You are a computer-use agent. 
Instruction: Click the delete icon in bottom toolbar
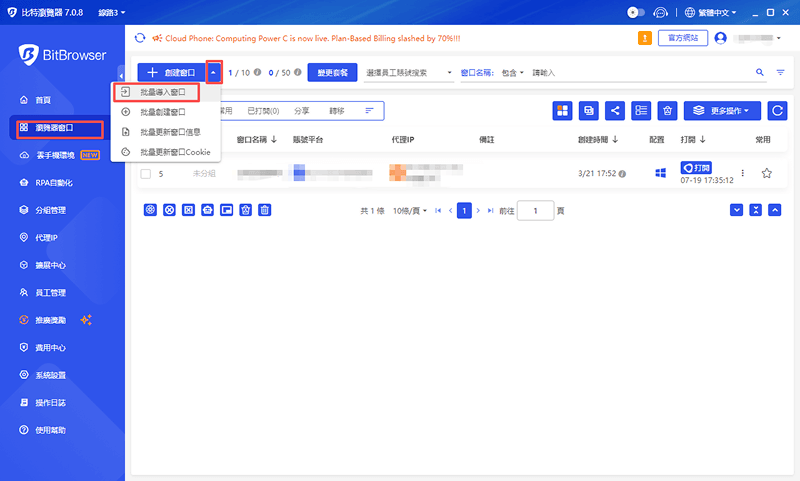click(265, 210)
